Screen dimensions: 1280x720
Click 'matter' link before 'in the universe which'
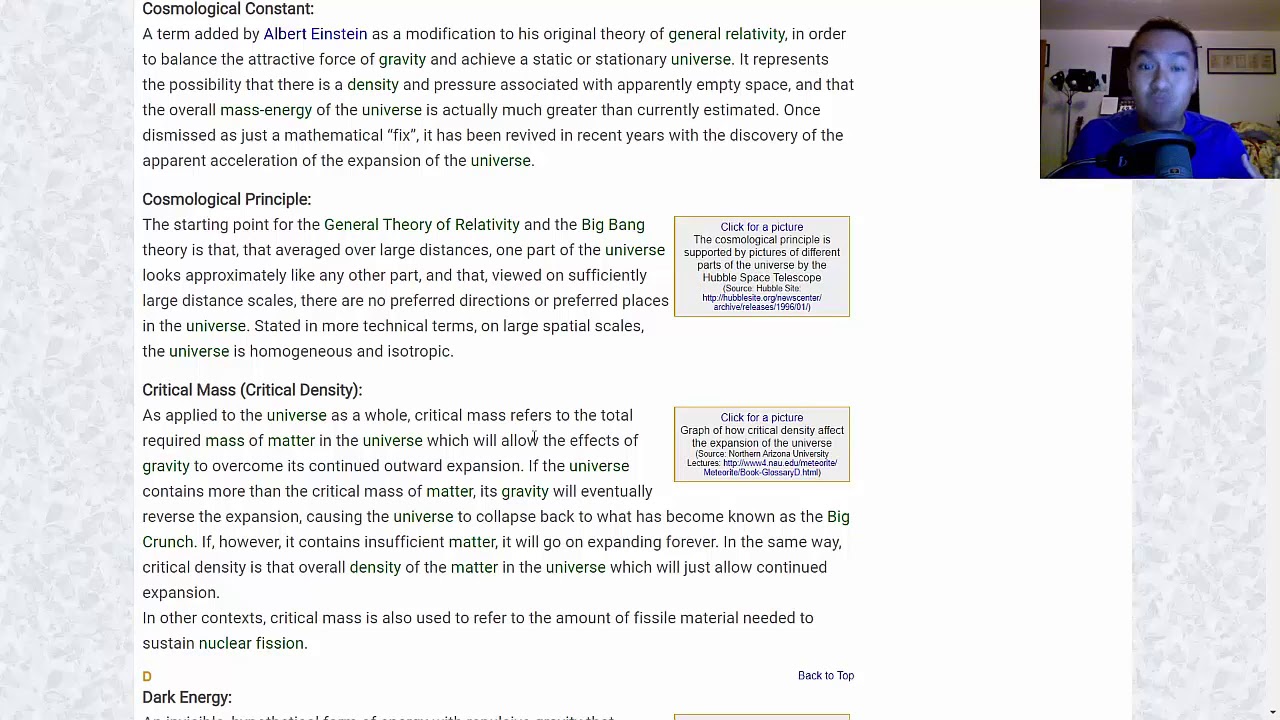point(474,567)
